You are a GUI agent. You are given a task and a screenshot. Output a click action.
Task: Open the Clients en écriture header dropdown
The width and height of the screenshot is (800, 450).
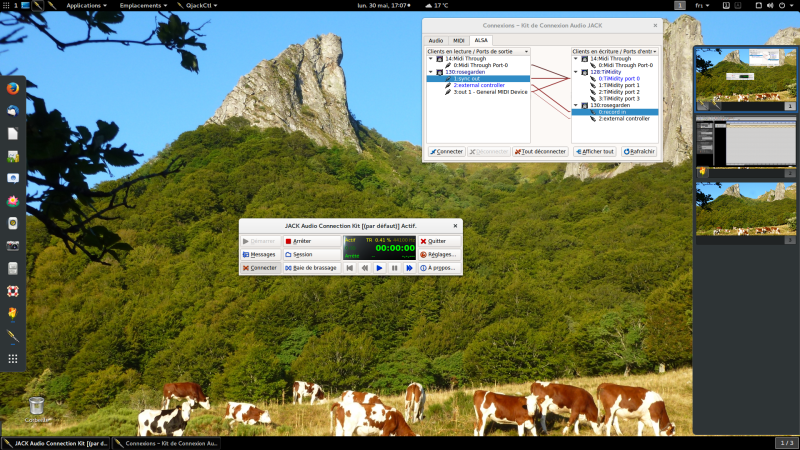point(615,52)
